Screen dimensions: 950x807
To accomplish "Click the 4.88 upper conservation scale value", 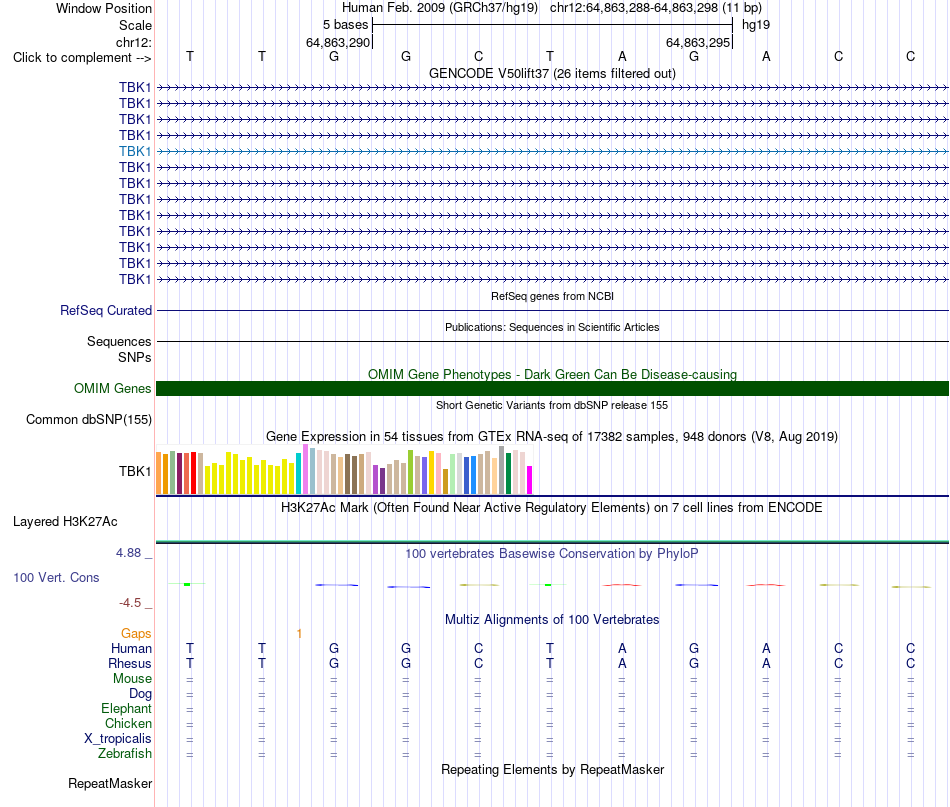I will coord(128,553).
